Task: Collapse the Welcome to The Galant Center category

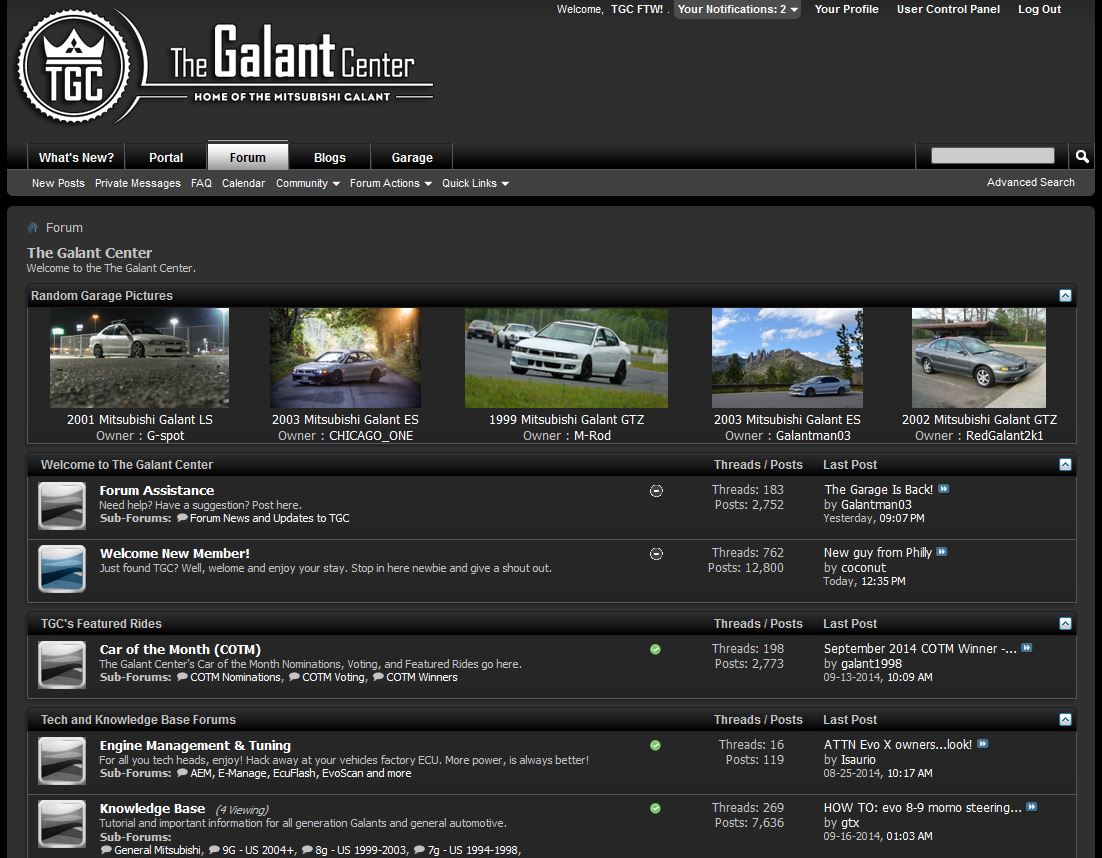Action: [x=1065, y=464]
